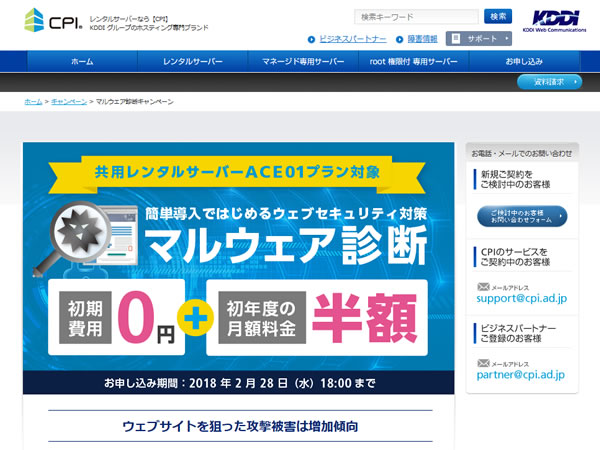Click the 簡単導入ではじめるウェブセキュリティ対策 banner line
This screenshot has height=450, width=600.
tap(286, 214)
